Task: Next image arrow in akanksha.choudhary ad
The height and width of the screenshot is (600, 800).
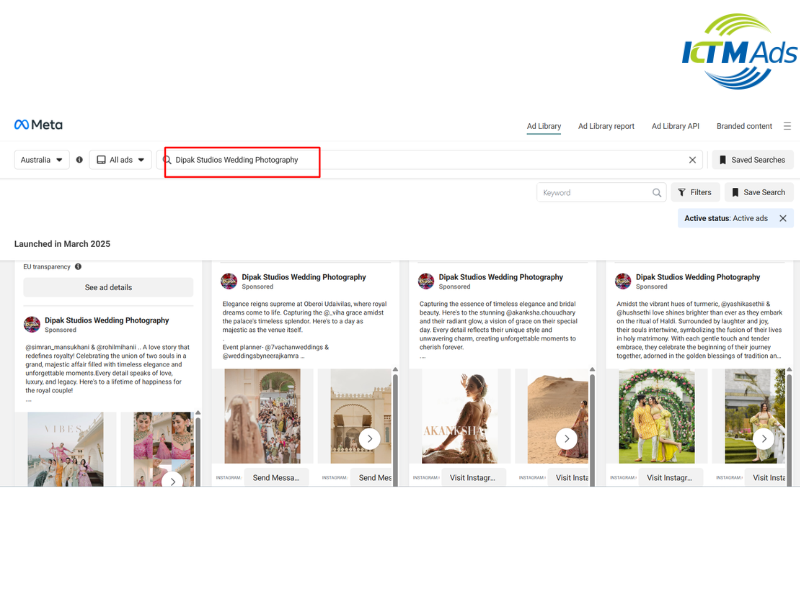Action: pos(566,439)
